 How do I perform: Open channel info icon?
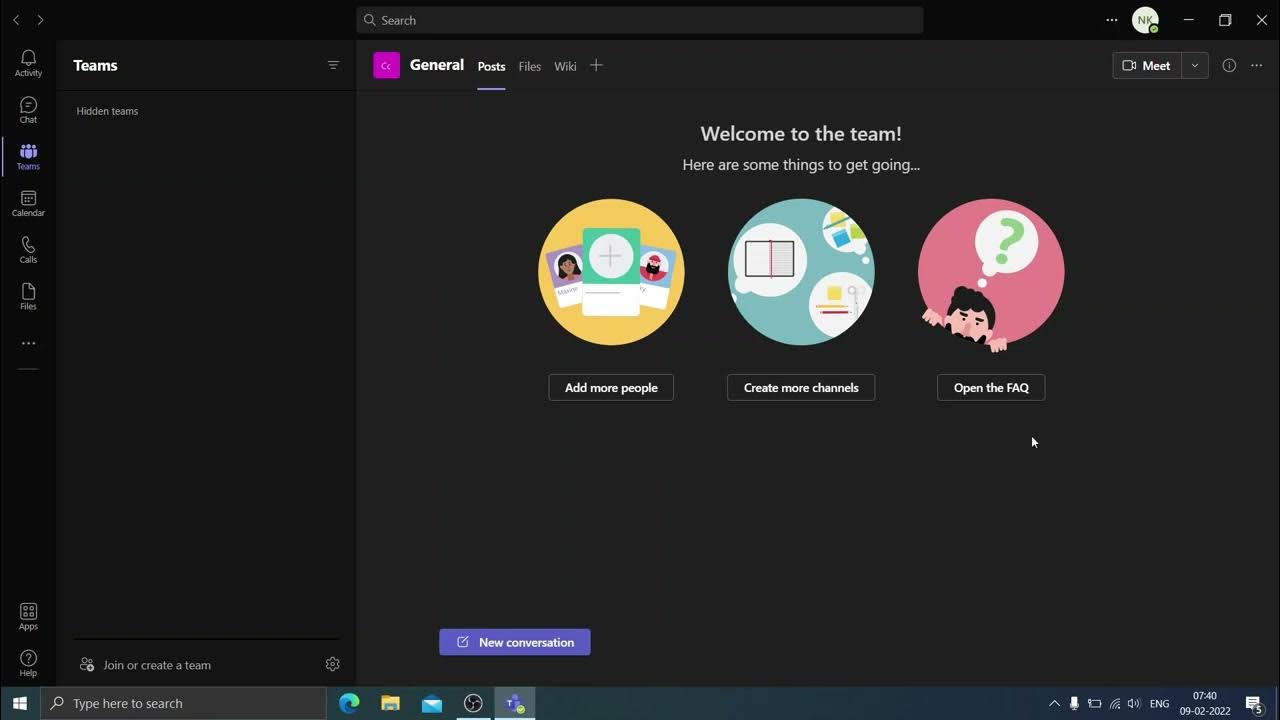(x=1229, y=65)
